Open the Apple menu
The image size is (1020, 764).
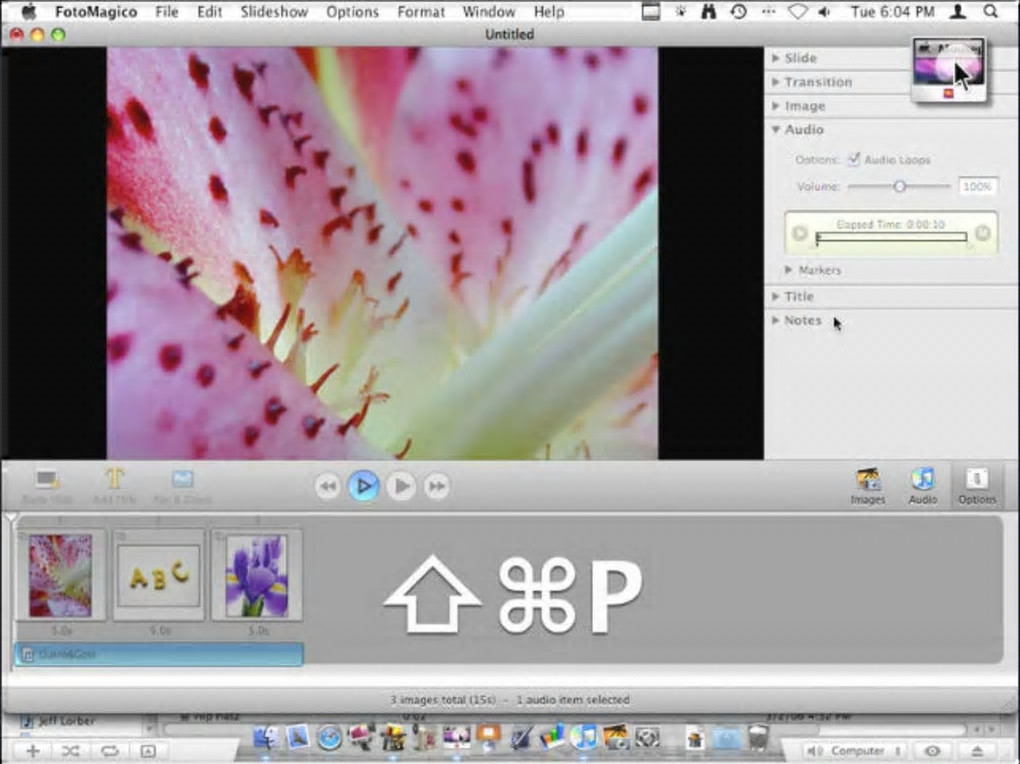pos(29,12)
